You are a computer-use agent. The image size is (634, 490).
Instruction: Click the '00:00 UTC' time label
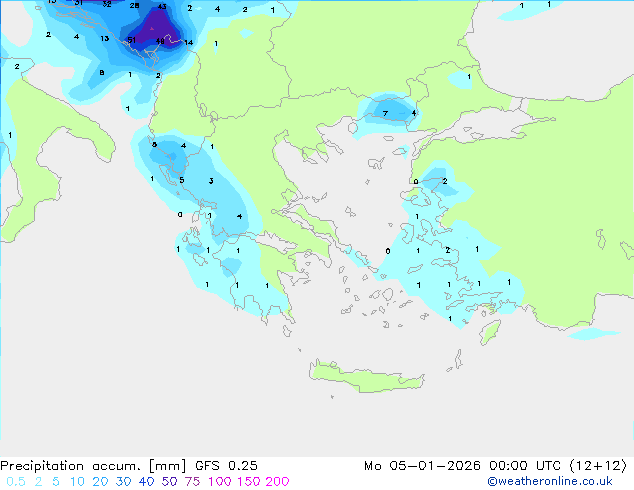tap(524, 466)
